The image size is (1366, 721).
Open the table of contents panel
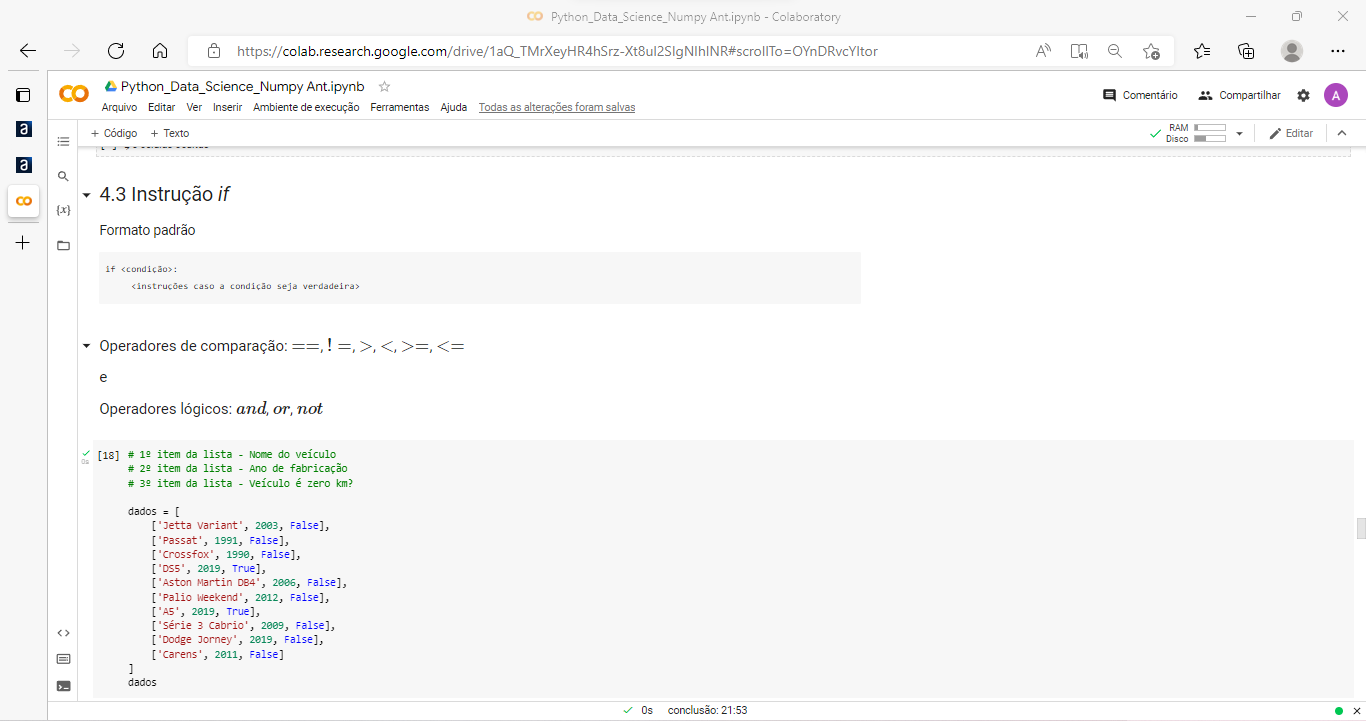click(x=64, y=141)
